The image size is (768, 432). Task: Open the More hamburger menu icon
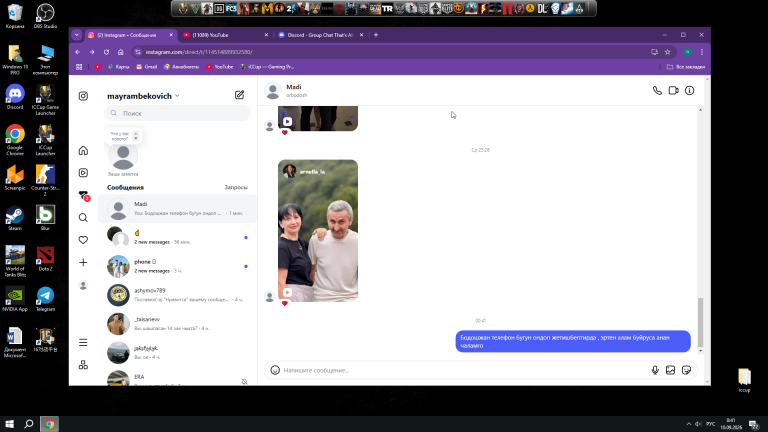[x=83, y=342]
